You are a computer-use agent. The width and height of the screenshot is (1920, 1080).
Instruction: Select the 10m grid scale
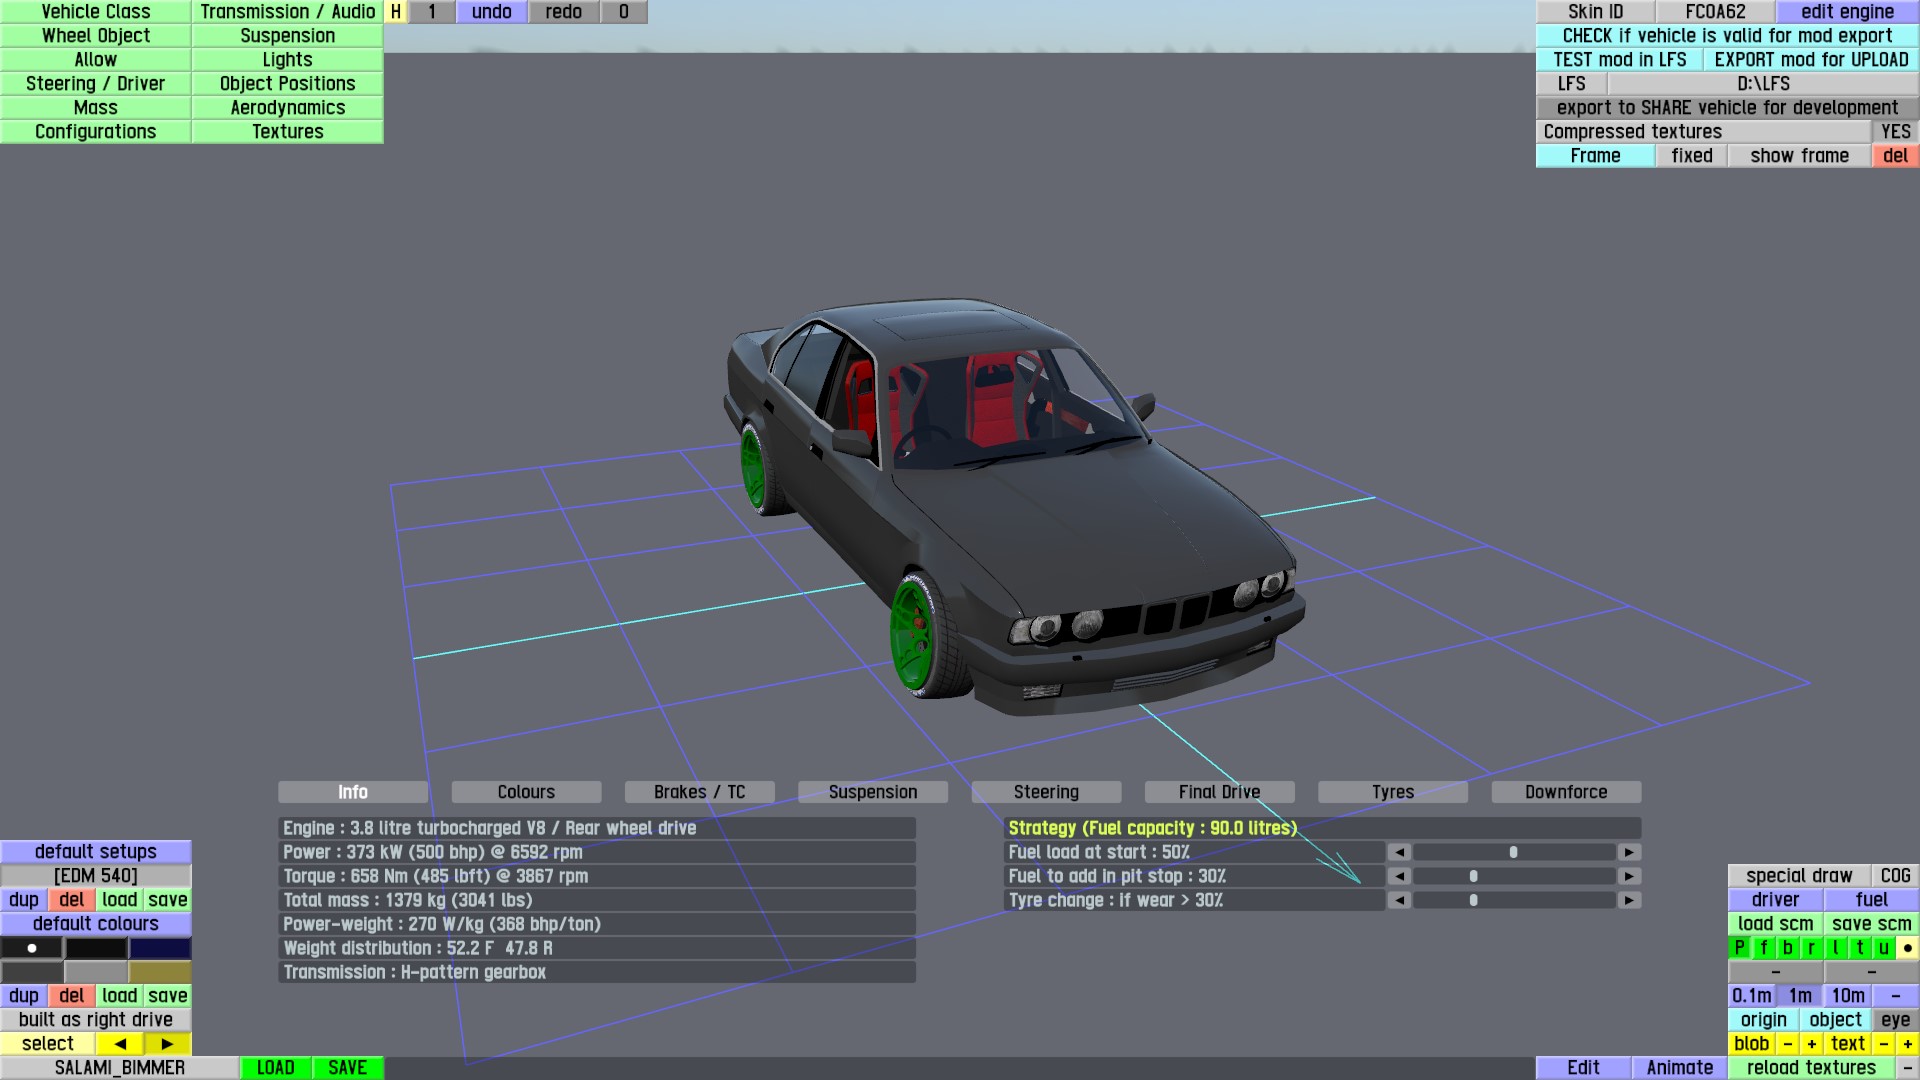click(x=1847, y=995)
